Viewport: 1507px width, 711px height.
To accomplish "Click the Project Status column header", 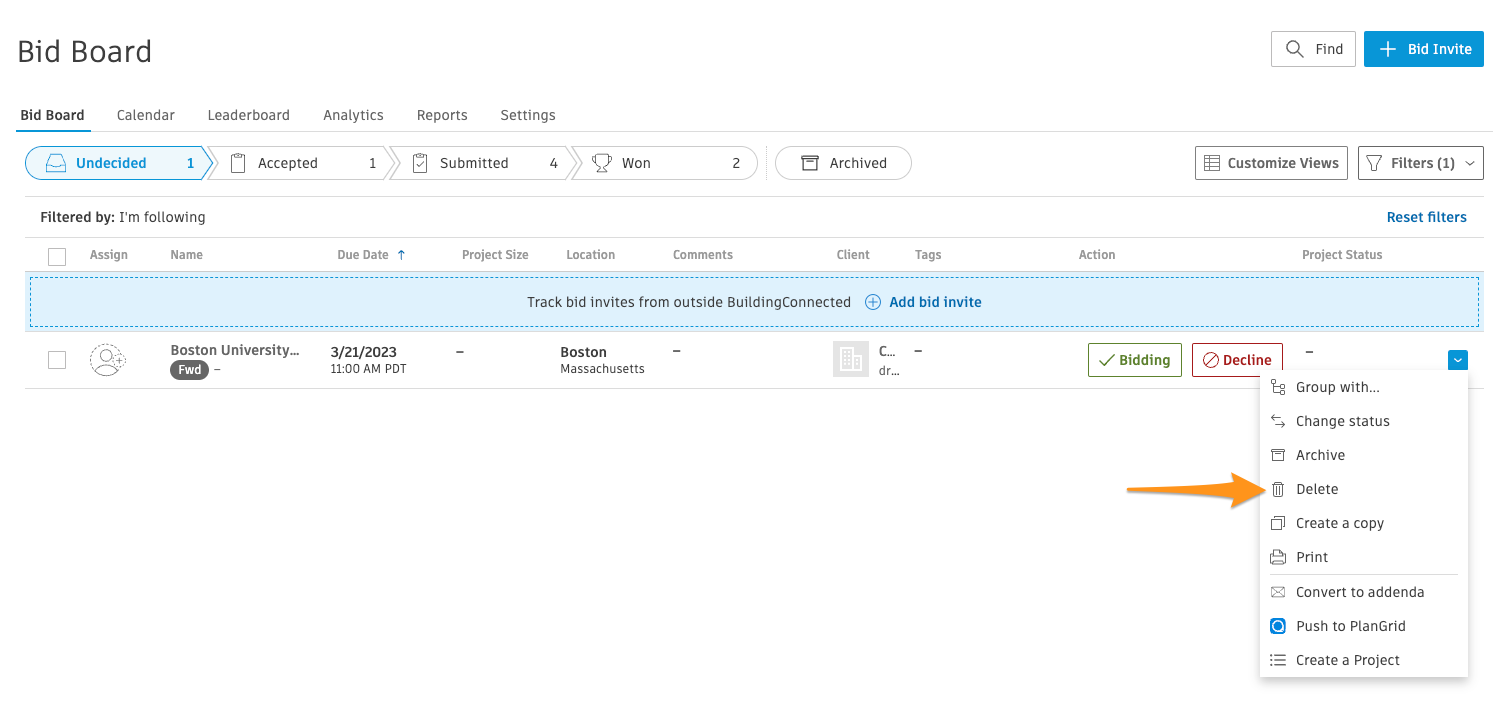I will [x=1342, y=255].
